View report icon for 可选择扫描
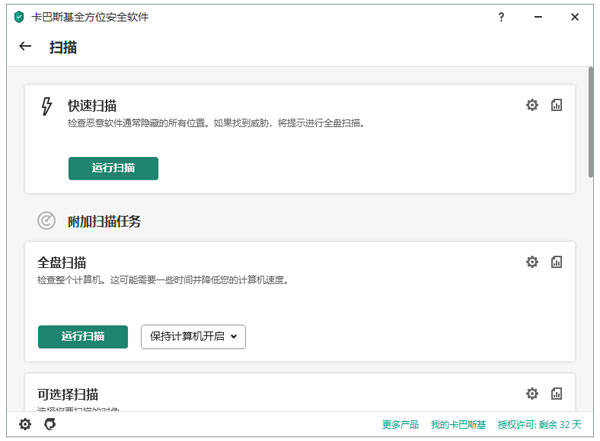600x441 pixels. (x=556, y=394)
